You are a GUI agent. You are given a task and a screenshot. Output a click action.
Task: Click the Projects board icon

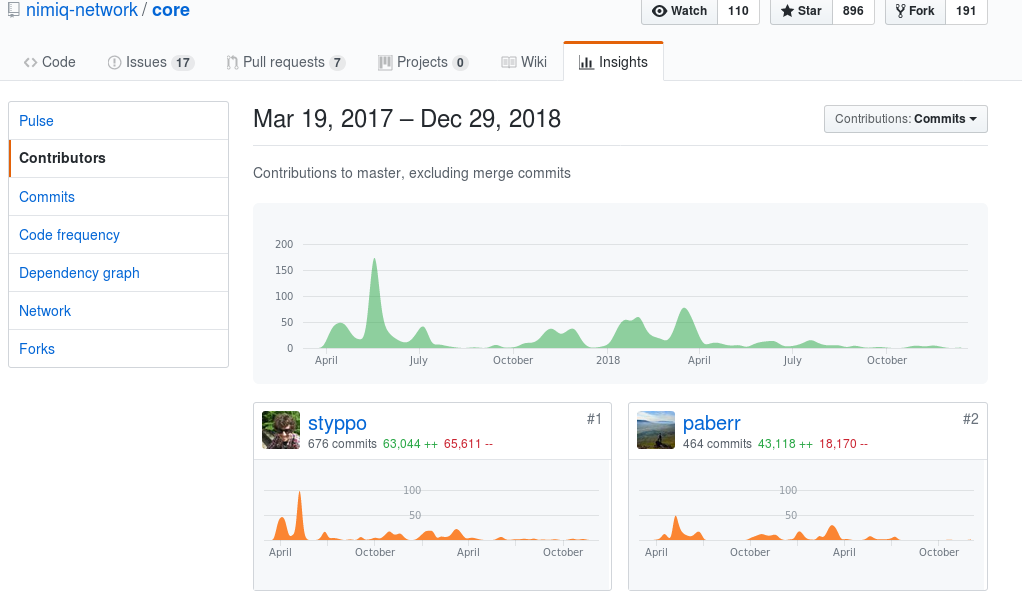pyautogui.click(x=385, y=63)
